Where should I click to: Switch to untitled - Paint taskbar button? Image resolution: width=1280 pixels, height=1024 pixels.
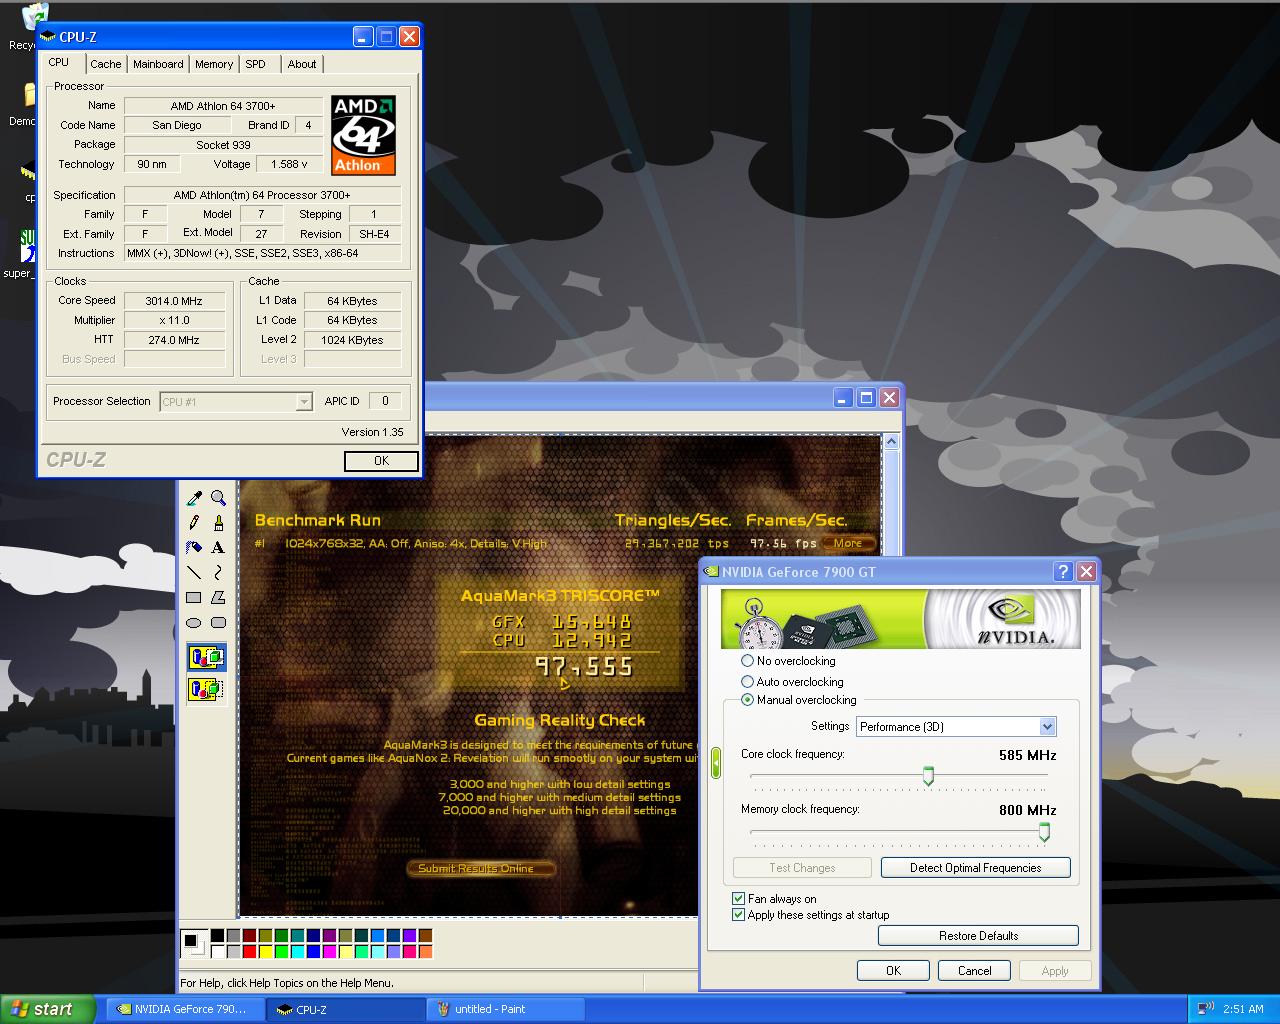pos(506,1010)
